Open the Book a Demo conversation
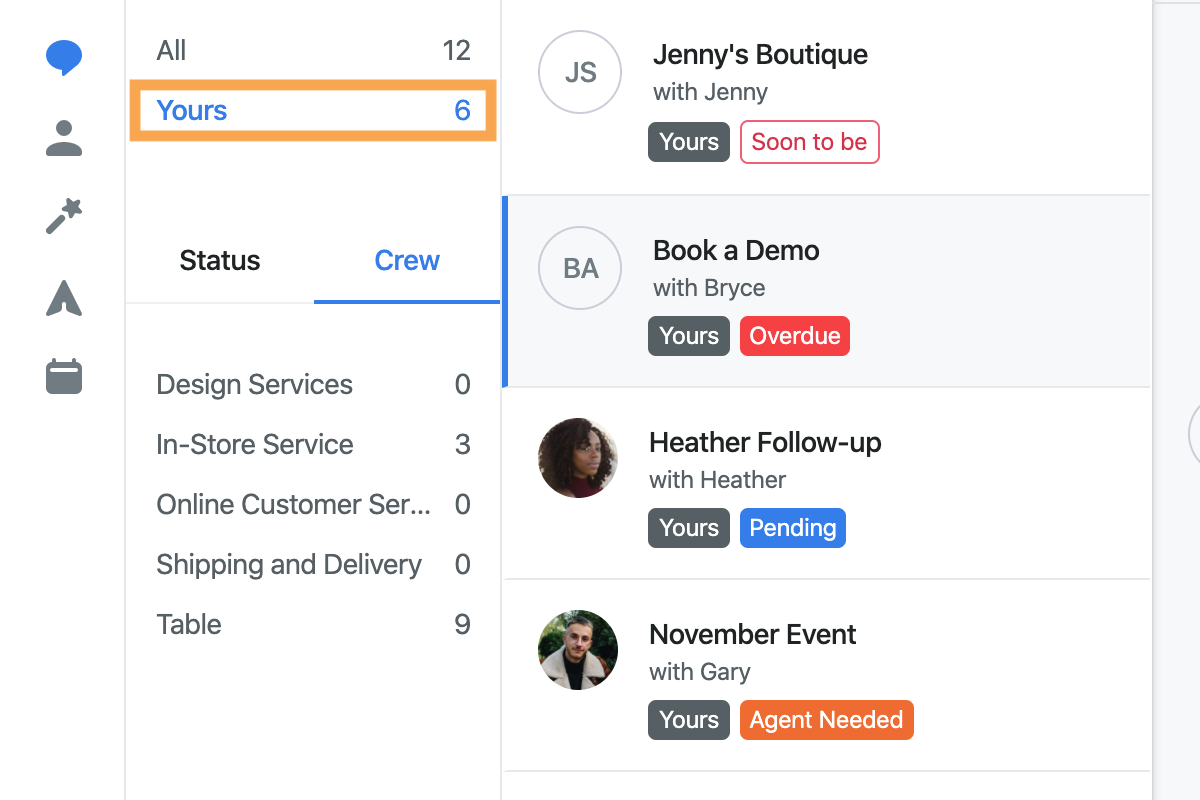 [x=827, y=291]
